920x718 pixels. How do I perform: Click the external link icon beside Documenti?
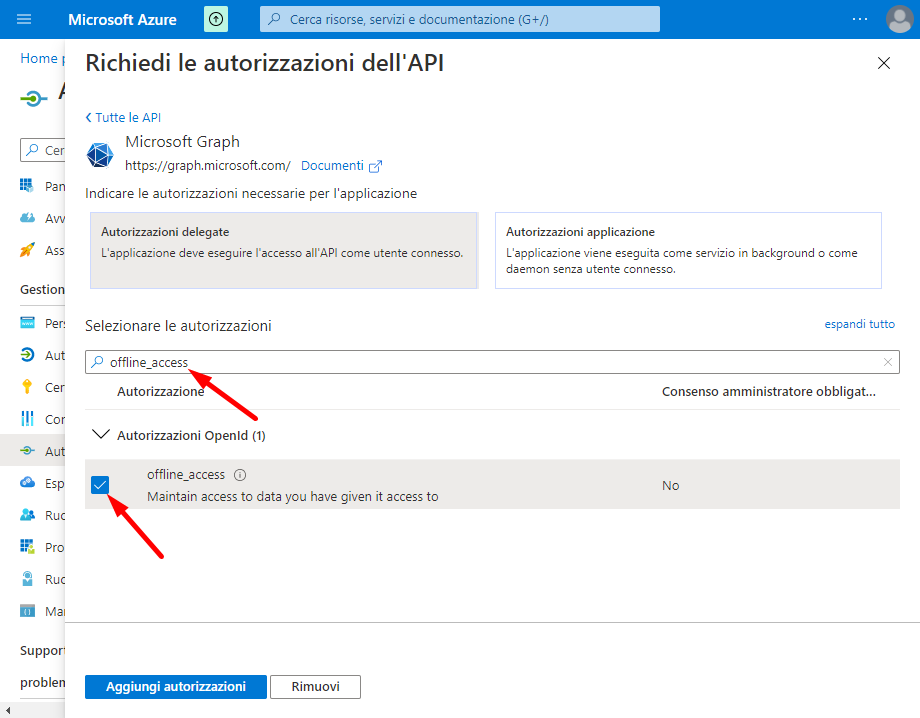click(376, 167)
